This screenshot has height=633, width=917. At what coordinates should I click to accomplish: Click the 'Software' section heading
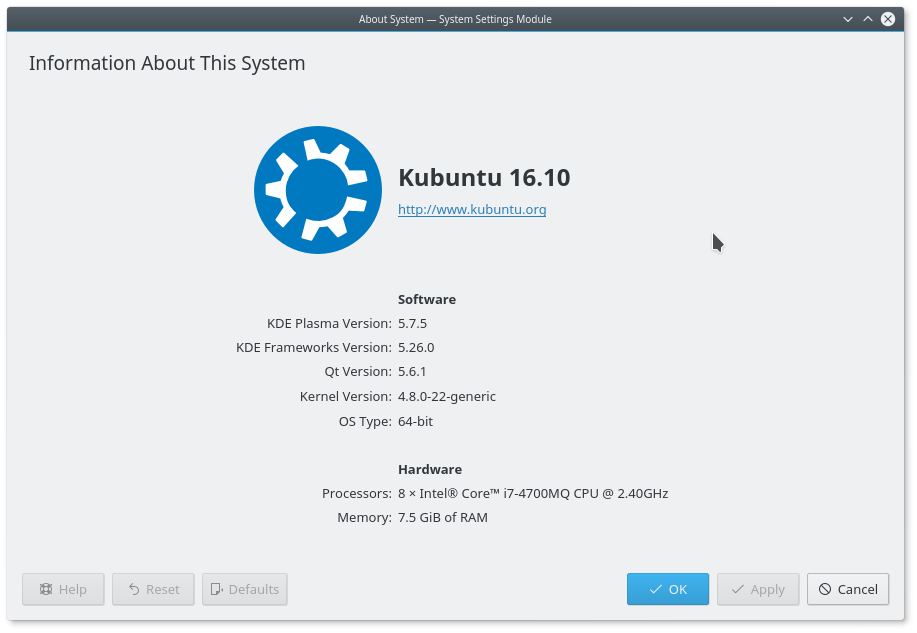coord(427,300)
